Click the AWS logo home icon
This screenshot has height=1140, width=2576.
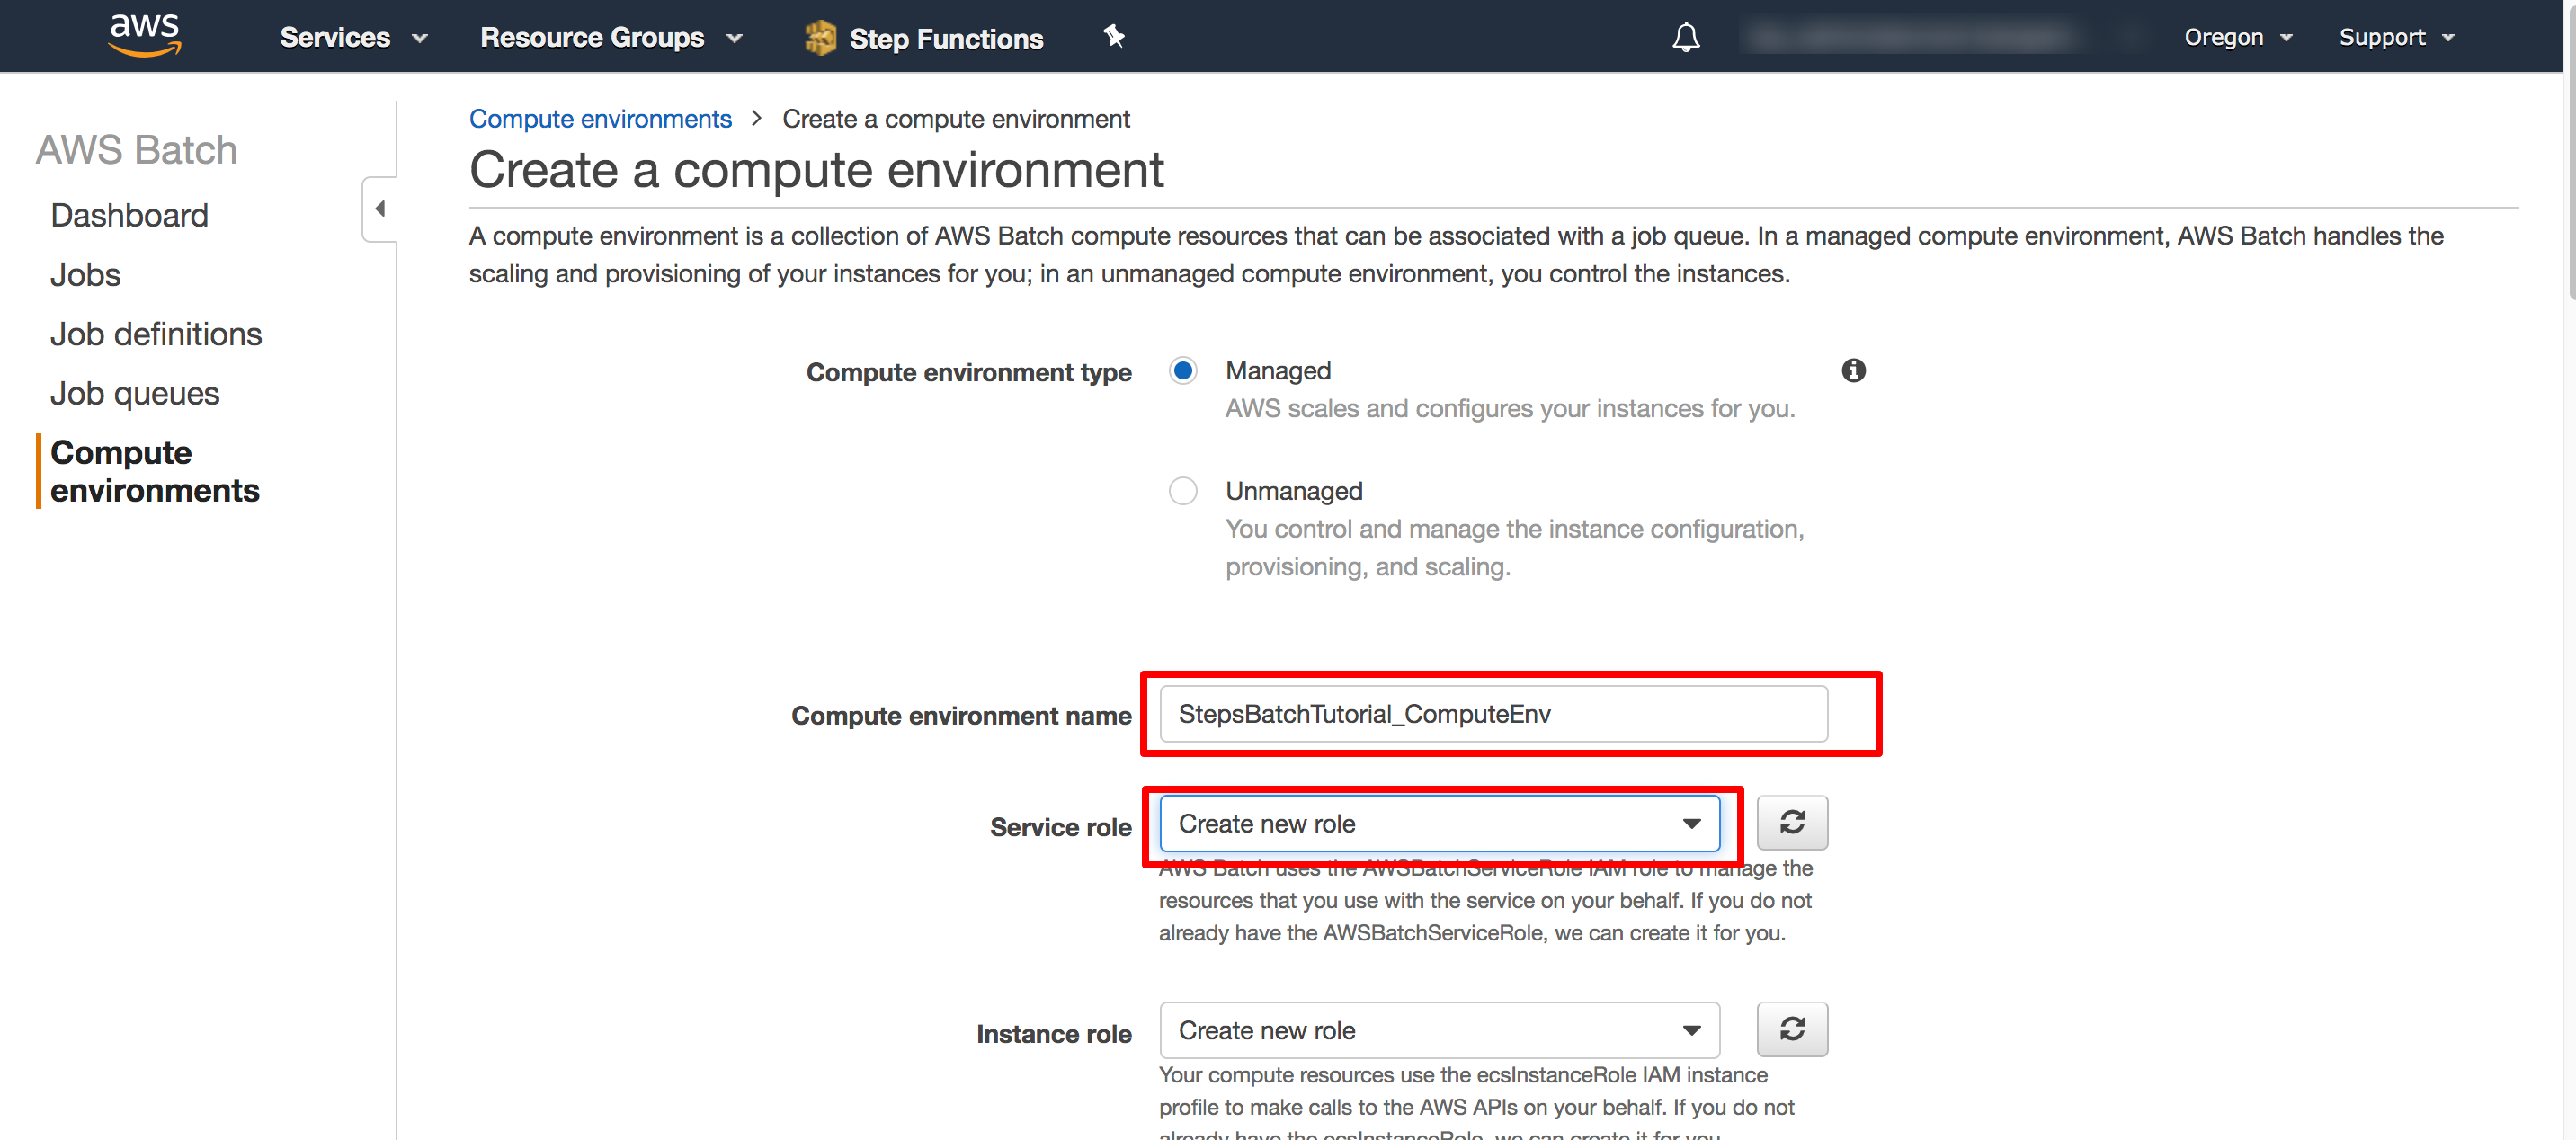point(145,35)
